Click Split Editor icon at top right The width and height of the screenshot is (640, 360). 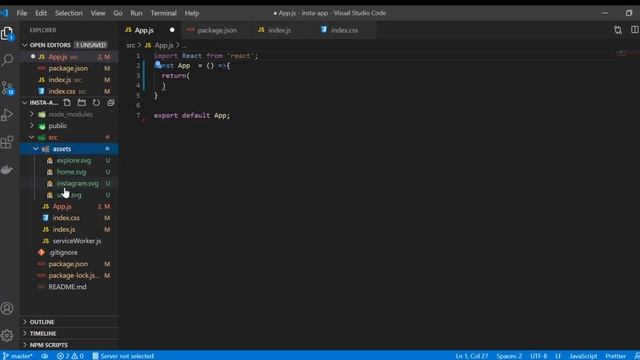point(634,30)
